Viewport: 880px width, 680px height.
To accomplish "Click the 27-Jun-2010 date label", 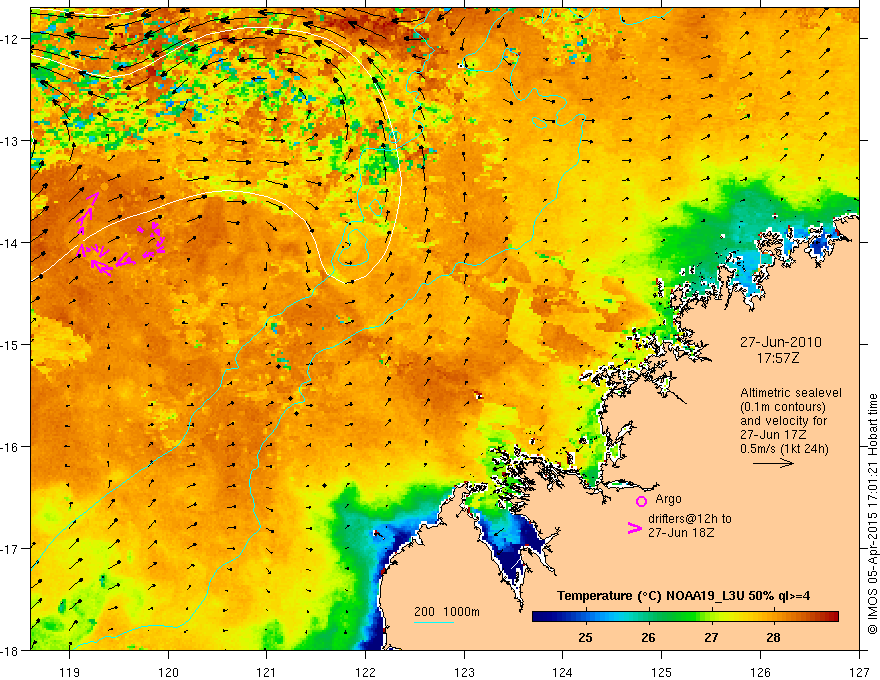I will (x=781, y=342).
